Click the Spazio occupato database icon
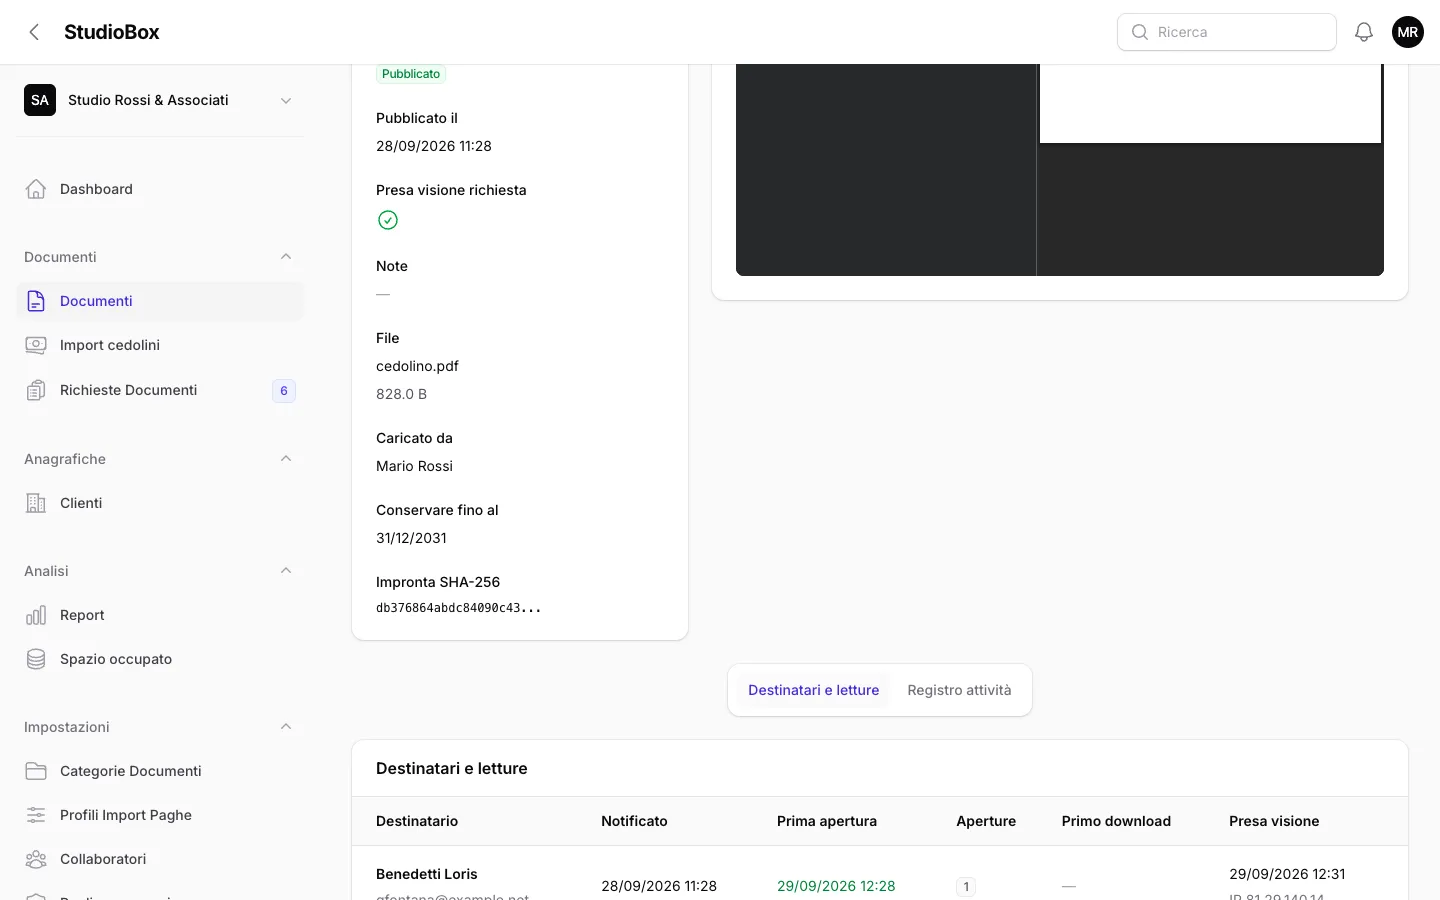 [36, 659]
